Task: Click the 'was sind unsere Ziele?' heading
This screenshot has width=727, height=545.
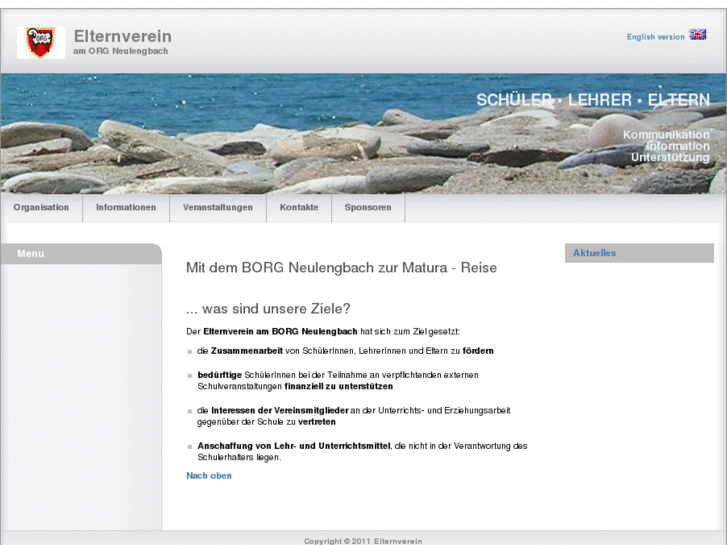Action: point(268,308)
